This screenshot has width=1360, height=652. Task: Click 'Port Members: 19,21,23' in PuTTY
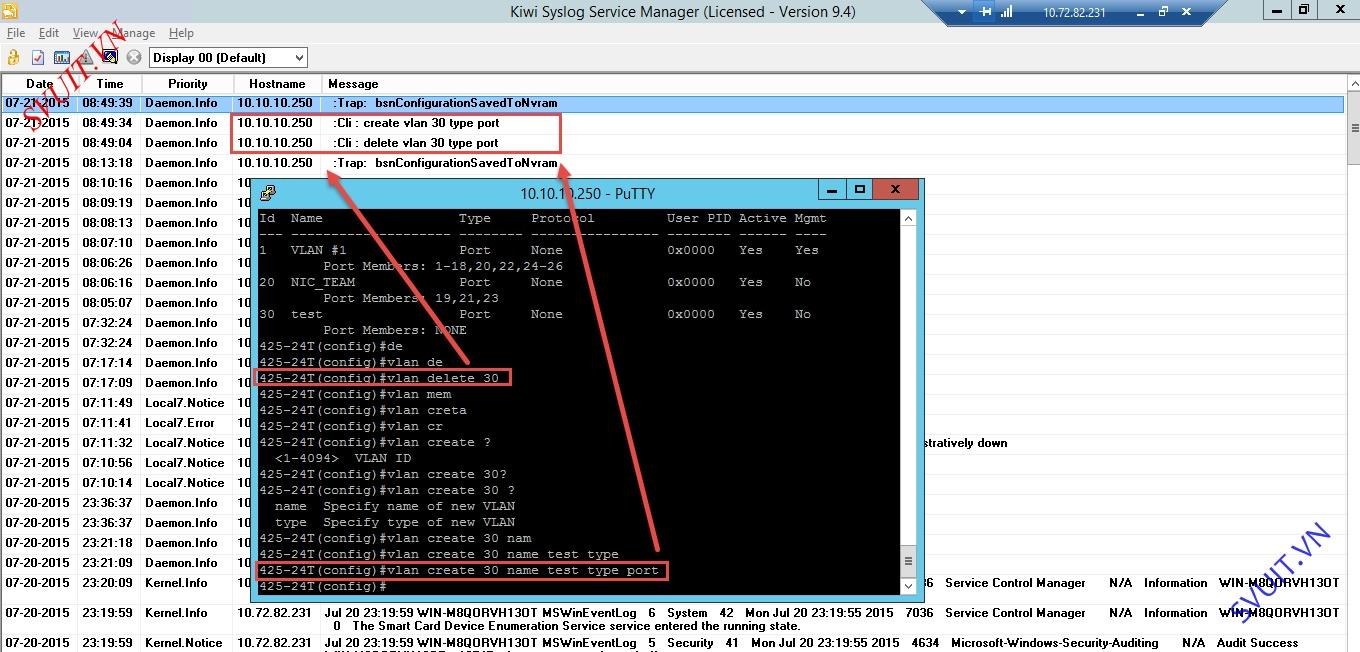click(x=411, y=298)
